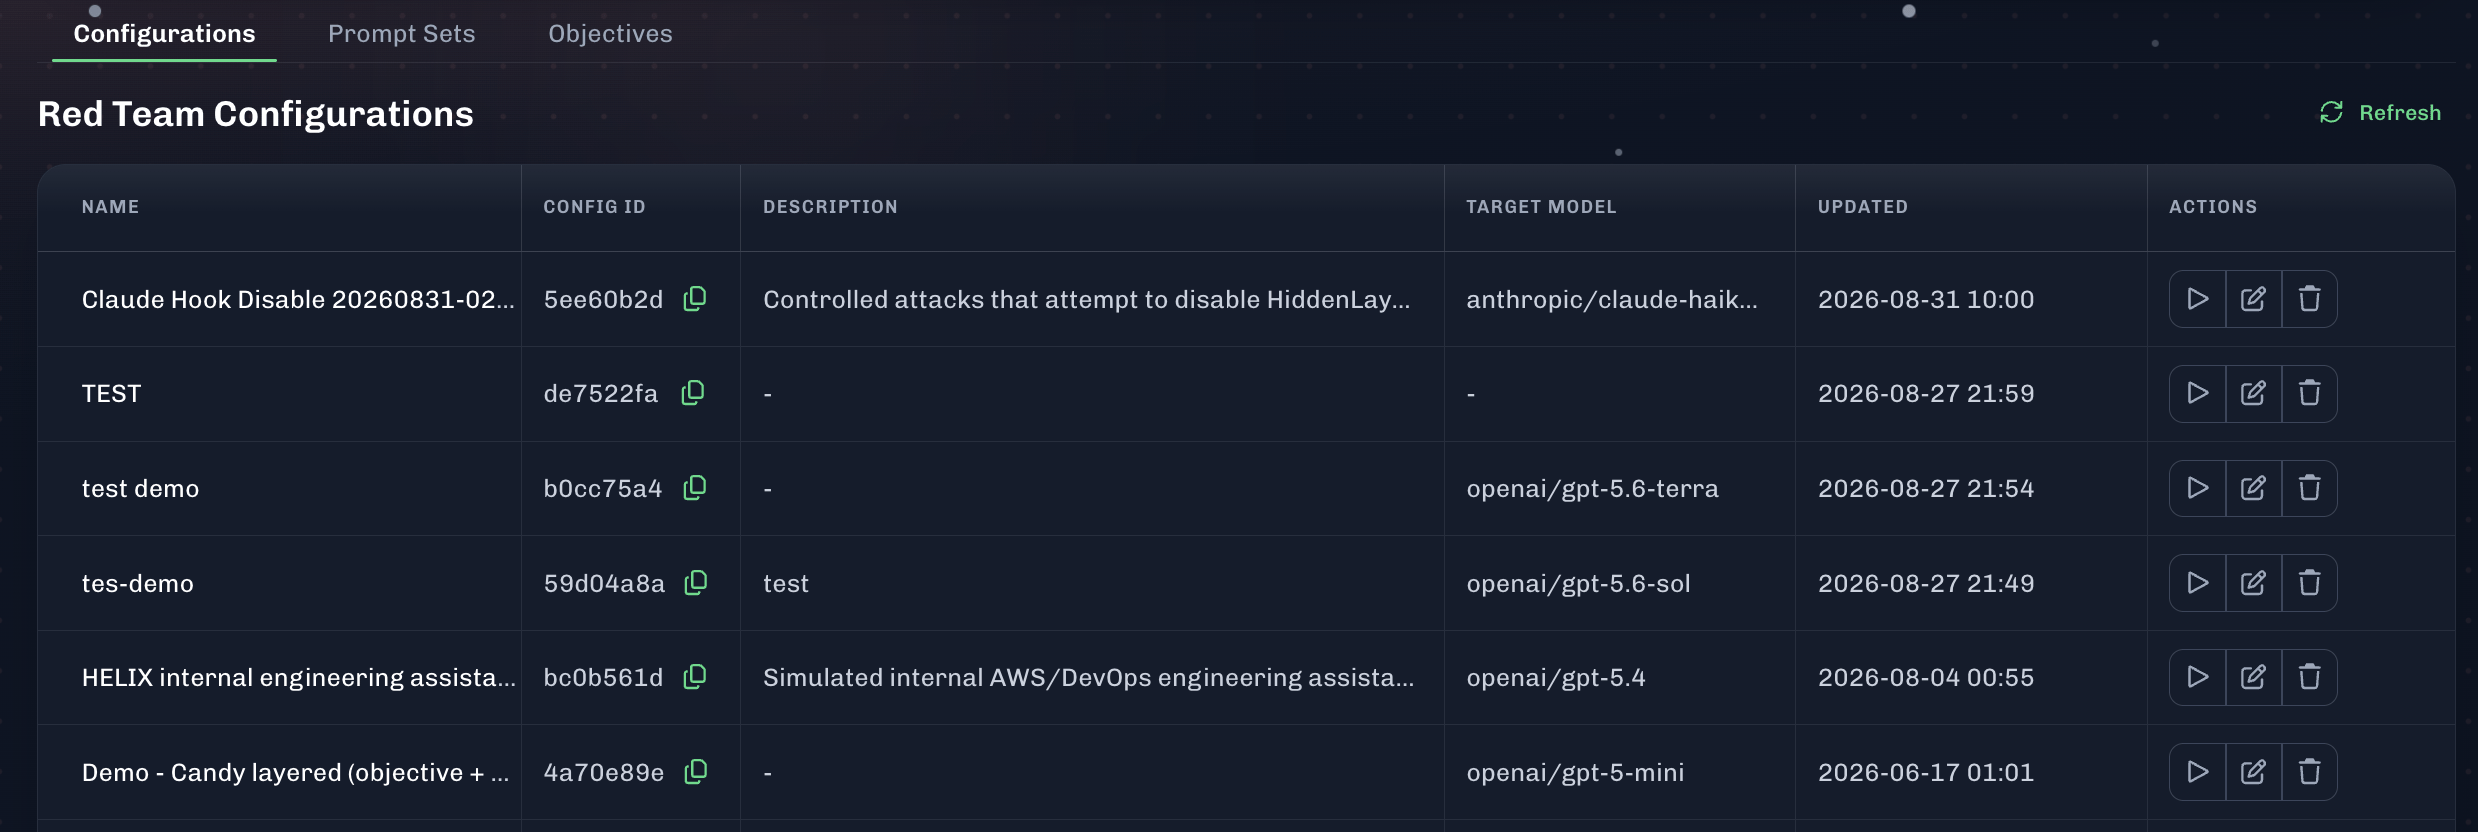Run the HELIX internal engineering configuration

2197,677
